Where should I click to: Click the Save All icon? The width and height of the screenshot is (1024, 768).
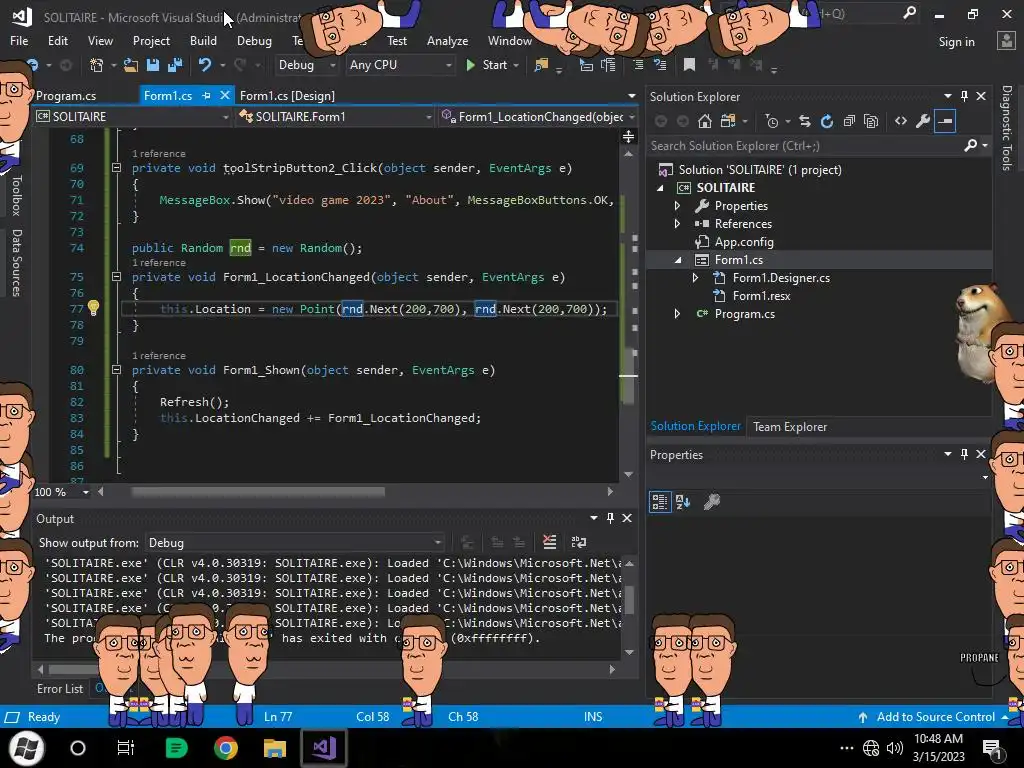tap(175, 65)
